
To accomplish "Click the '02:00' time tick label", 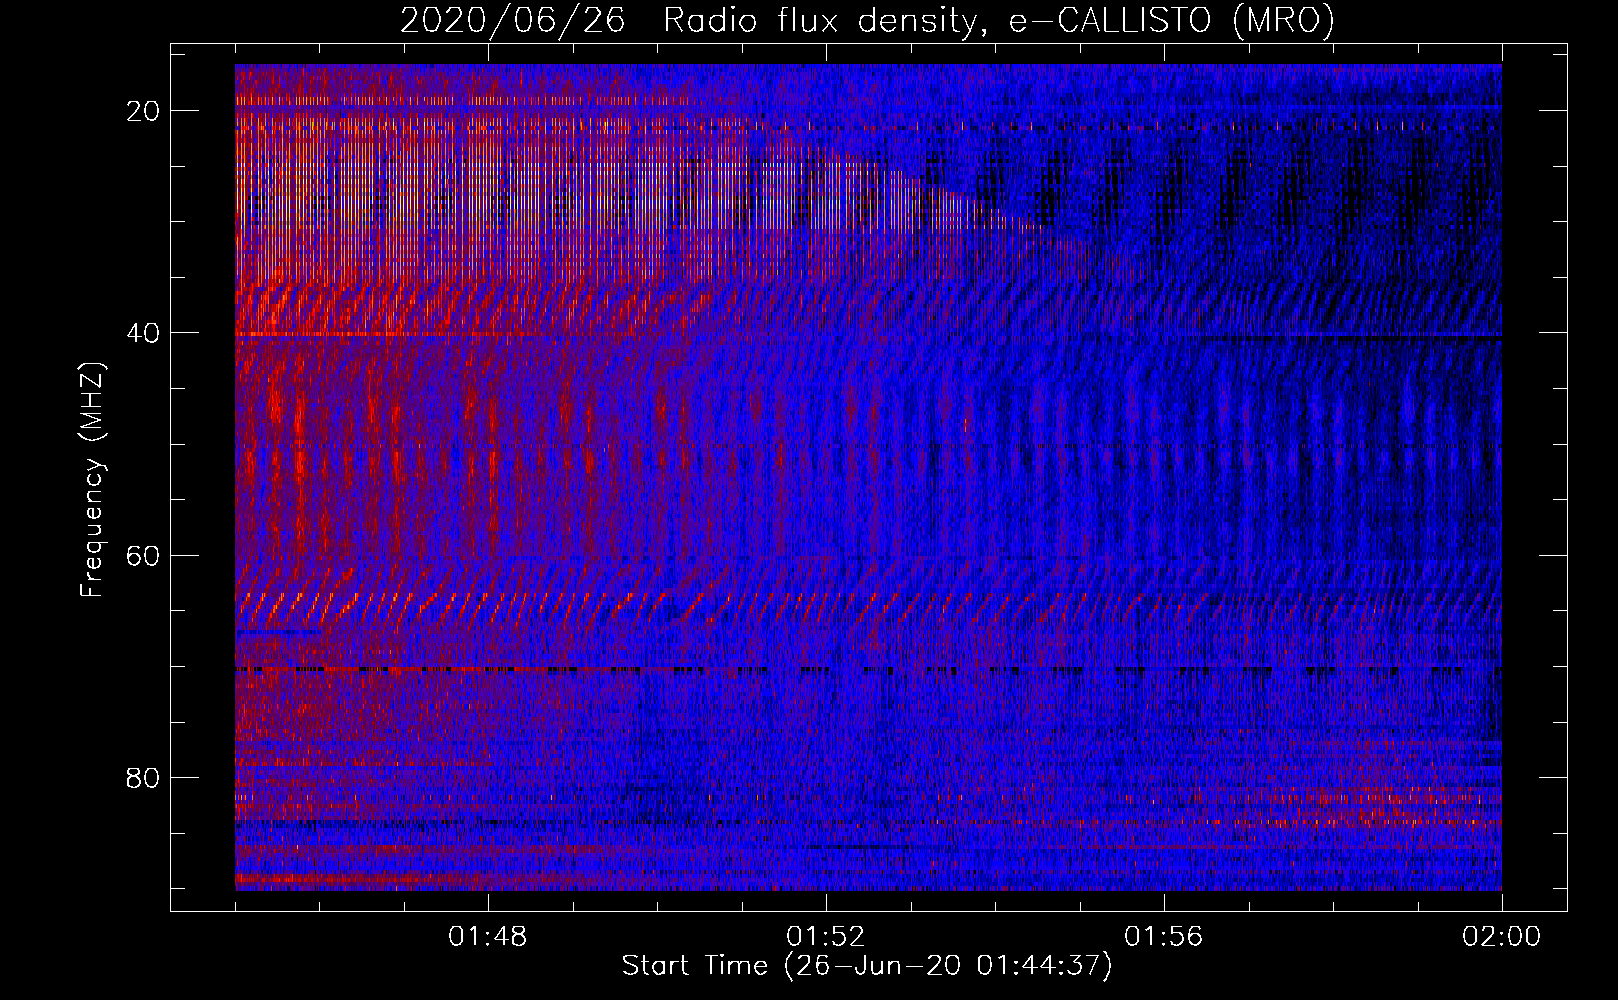I will click(1502, 937).
